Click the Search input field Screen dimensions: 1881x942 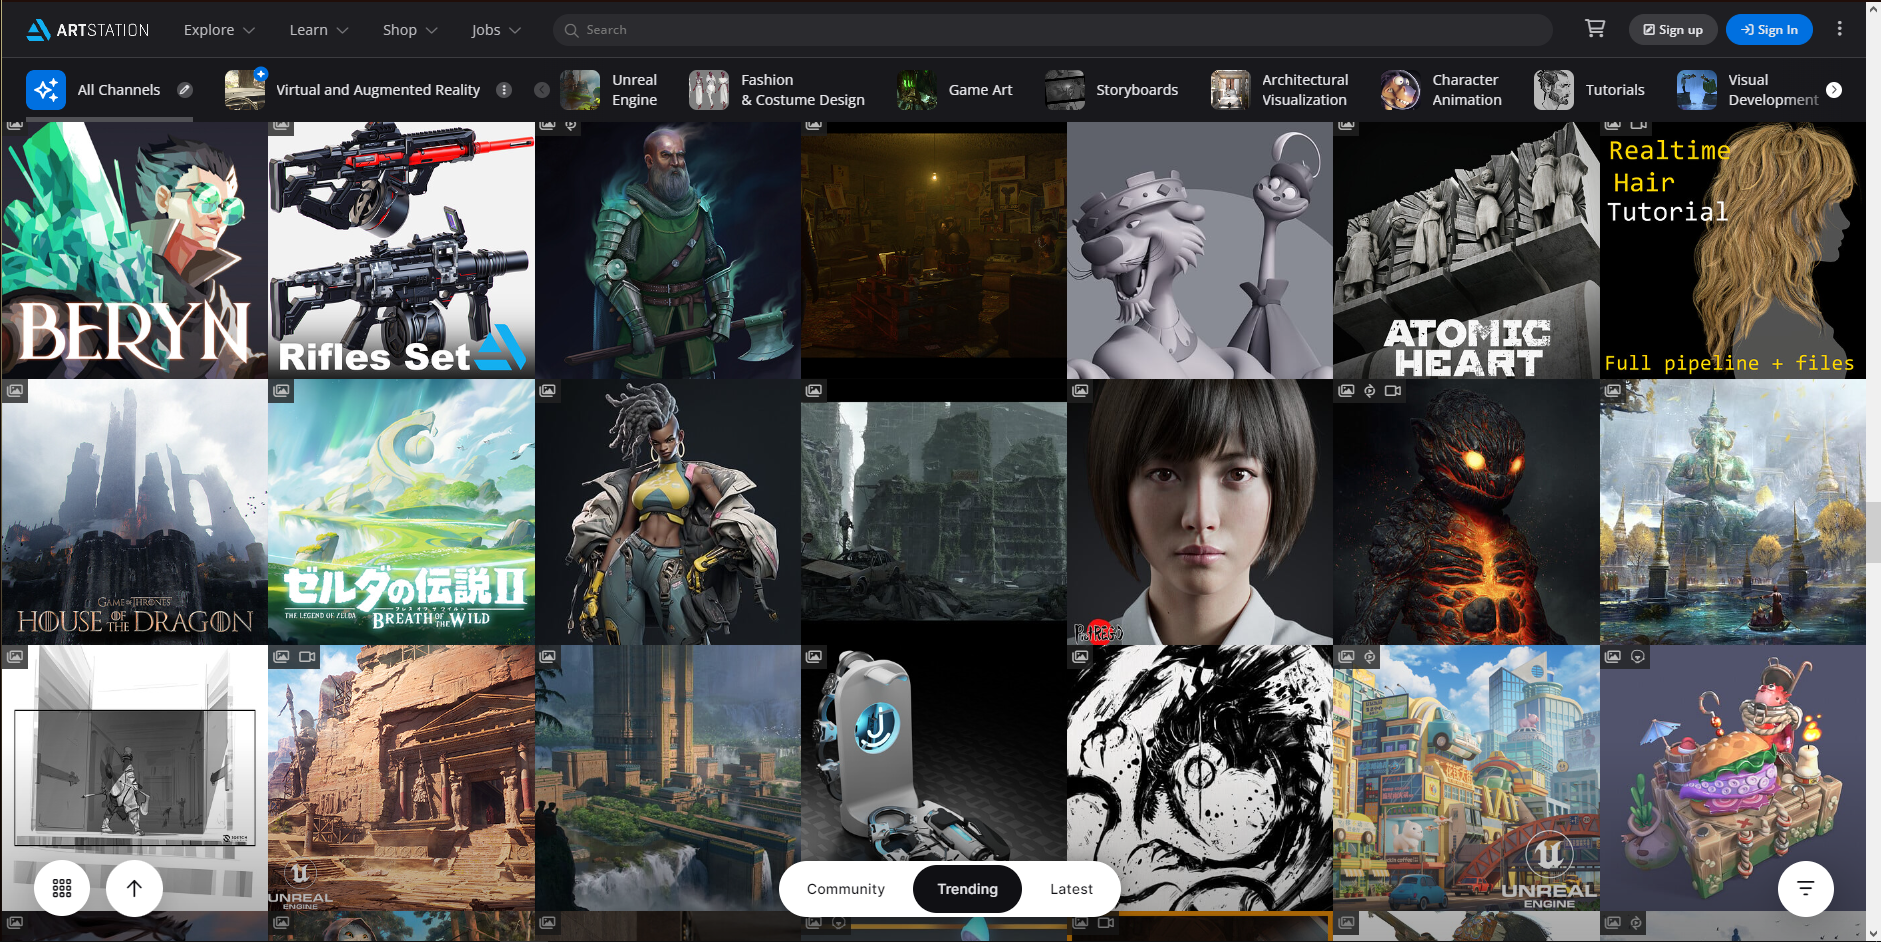pyautogui.click(x=1053, y=30)
